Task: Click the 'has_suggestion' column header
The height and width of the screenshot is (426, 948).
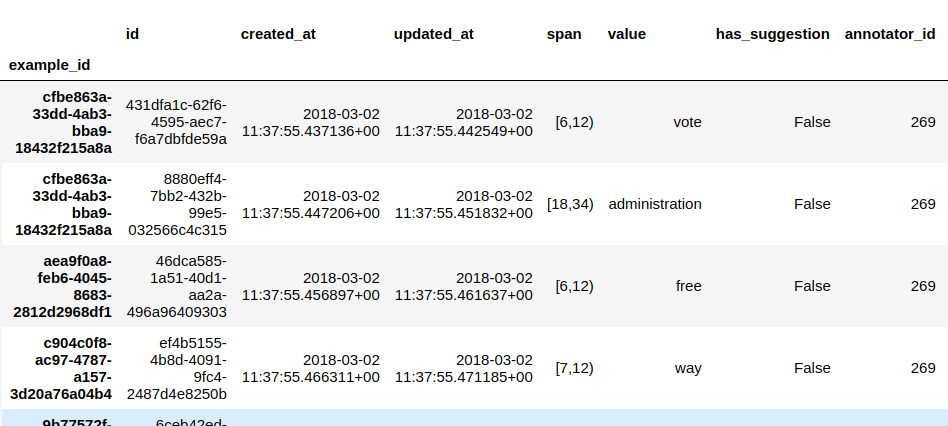Action: tap(772, 33)
